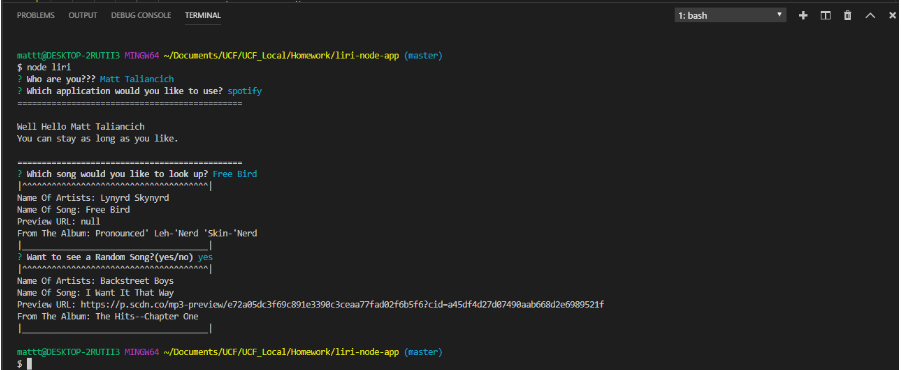
Task: Split the terminal with split icon
Action: pyautogui.click(x=825, y=16)
